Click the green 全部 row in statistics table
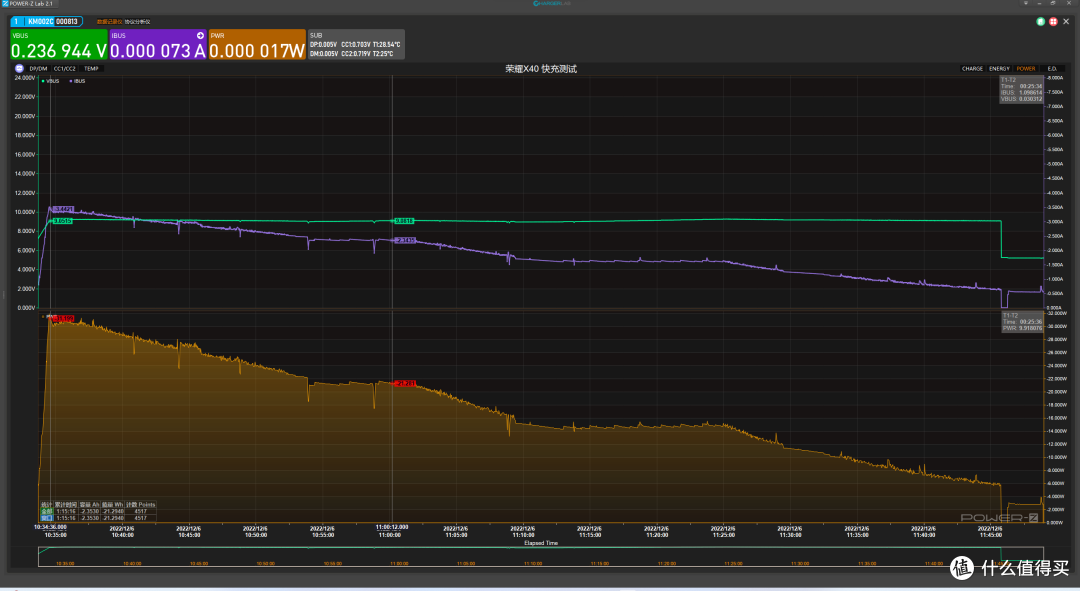The image size is (1080, 591). tap(98, 511)
